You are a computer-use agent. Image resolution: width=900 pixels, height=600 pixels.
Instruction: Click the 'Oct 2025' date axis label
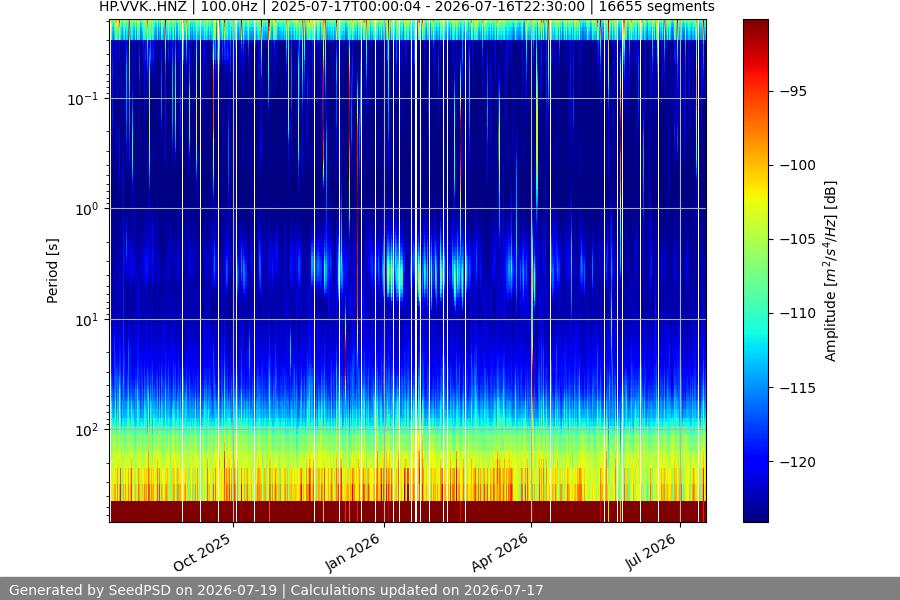202,552
